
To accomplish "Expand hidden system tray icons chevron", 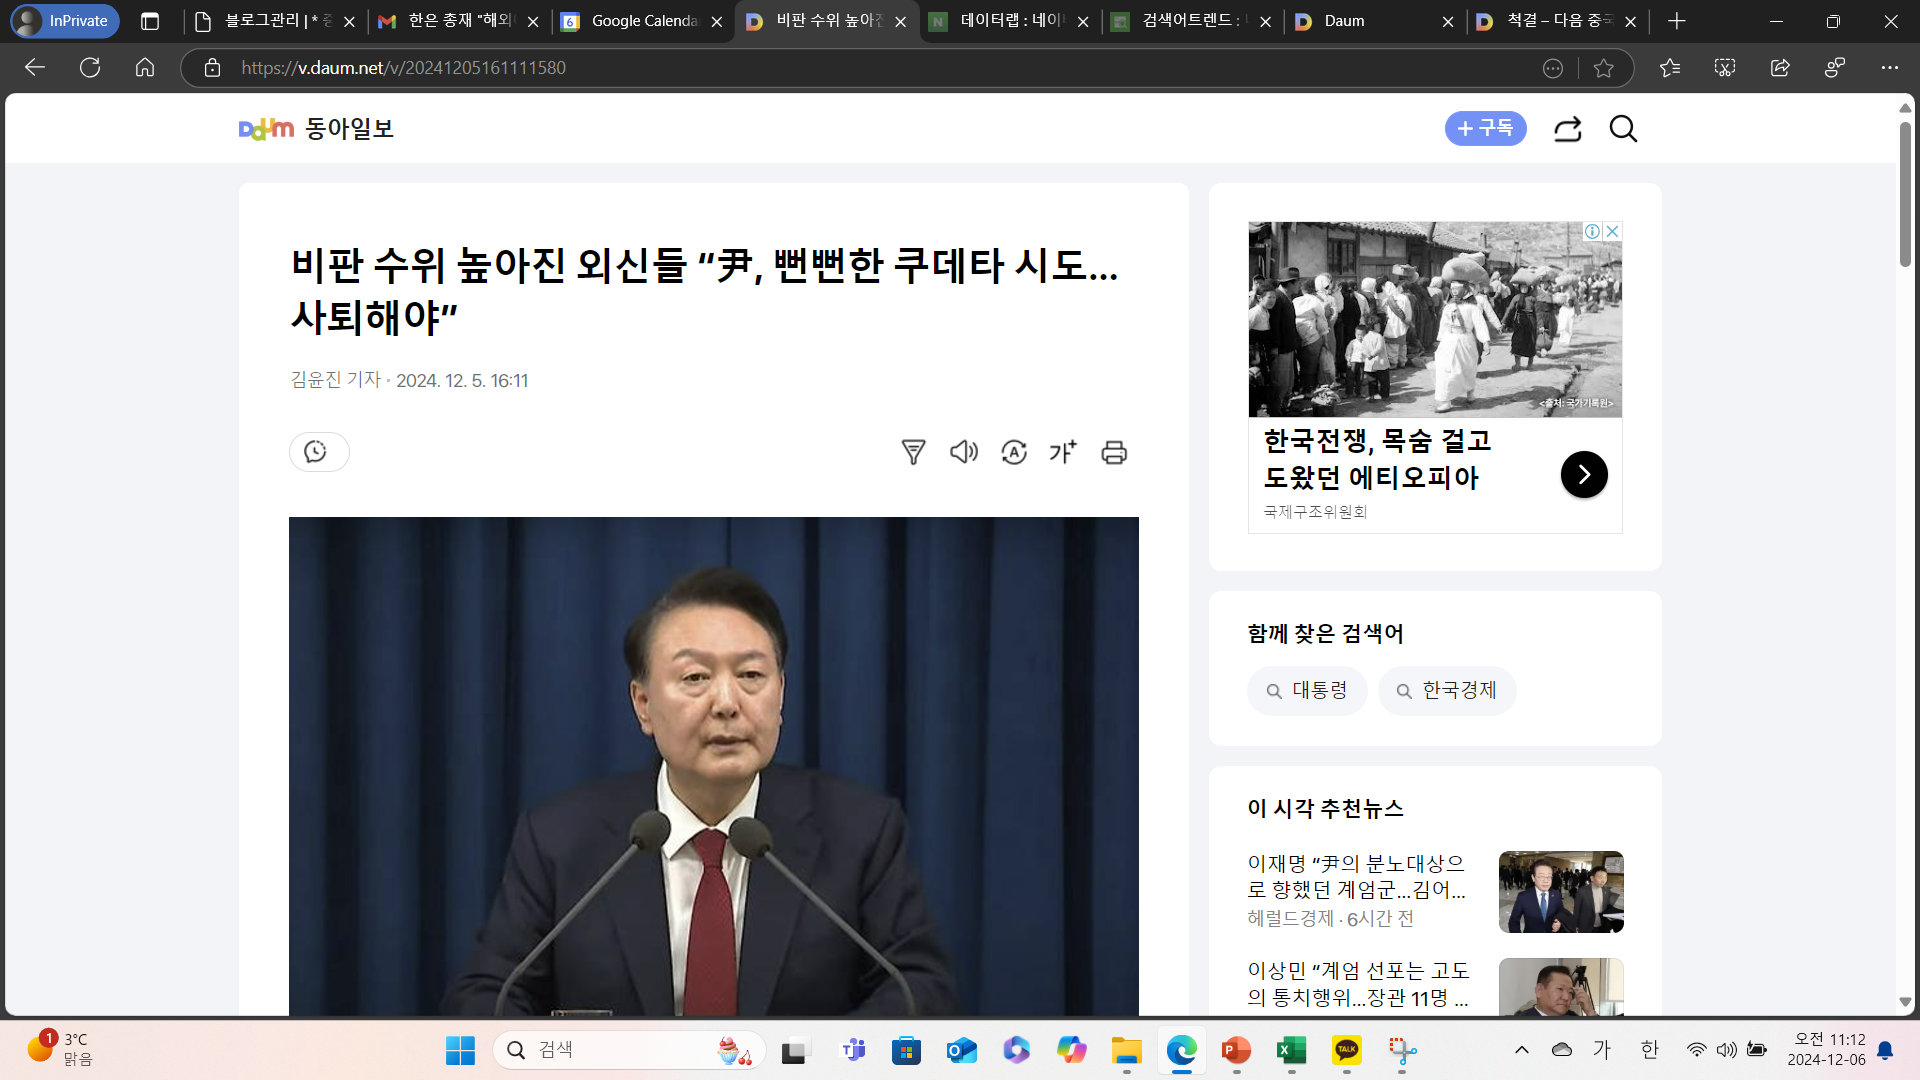I will pos(1522,1049).
